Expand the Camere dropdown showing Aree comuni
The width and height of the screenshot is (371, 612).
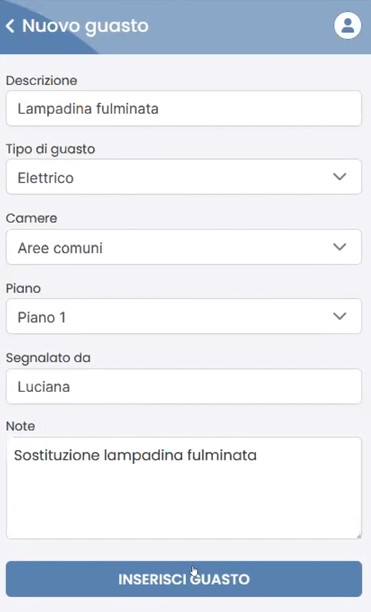point(184,247)
